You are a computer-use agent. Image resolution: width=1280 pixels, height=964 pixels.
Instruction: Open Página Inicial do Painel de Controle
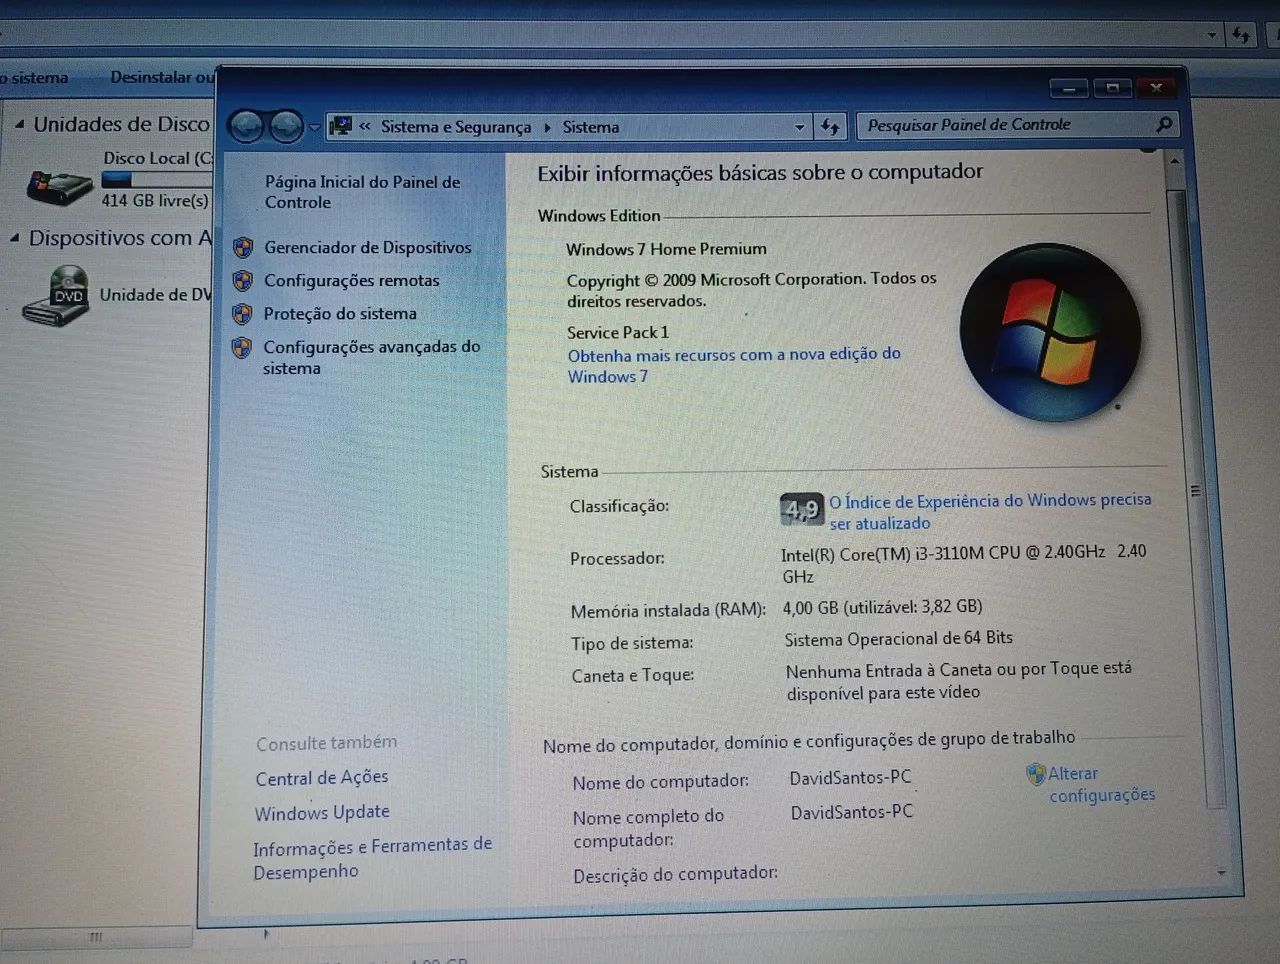362,192
